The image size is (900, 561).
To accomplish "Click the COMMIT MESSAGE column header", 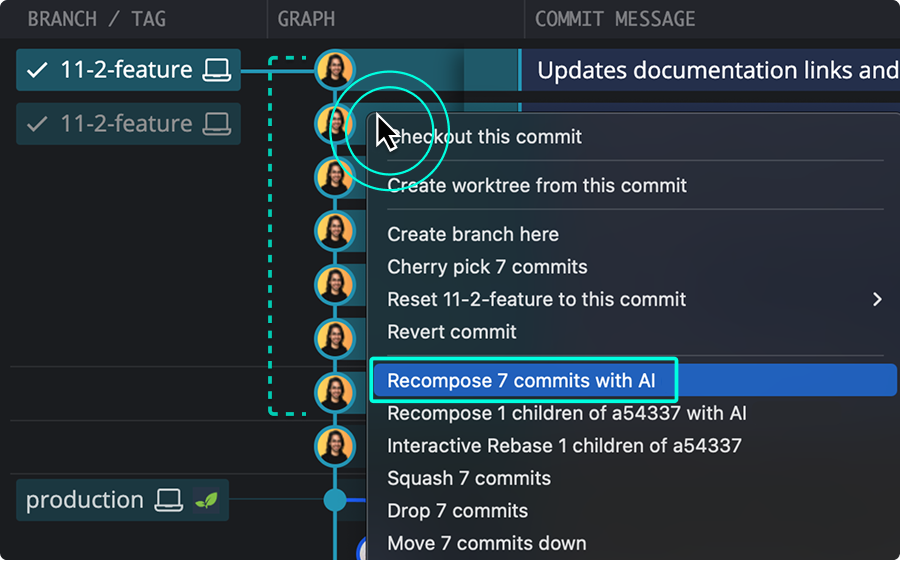I will pyautogui.click(x=615, y=19).
